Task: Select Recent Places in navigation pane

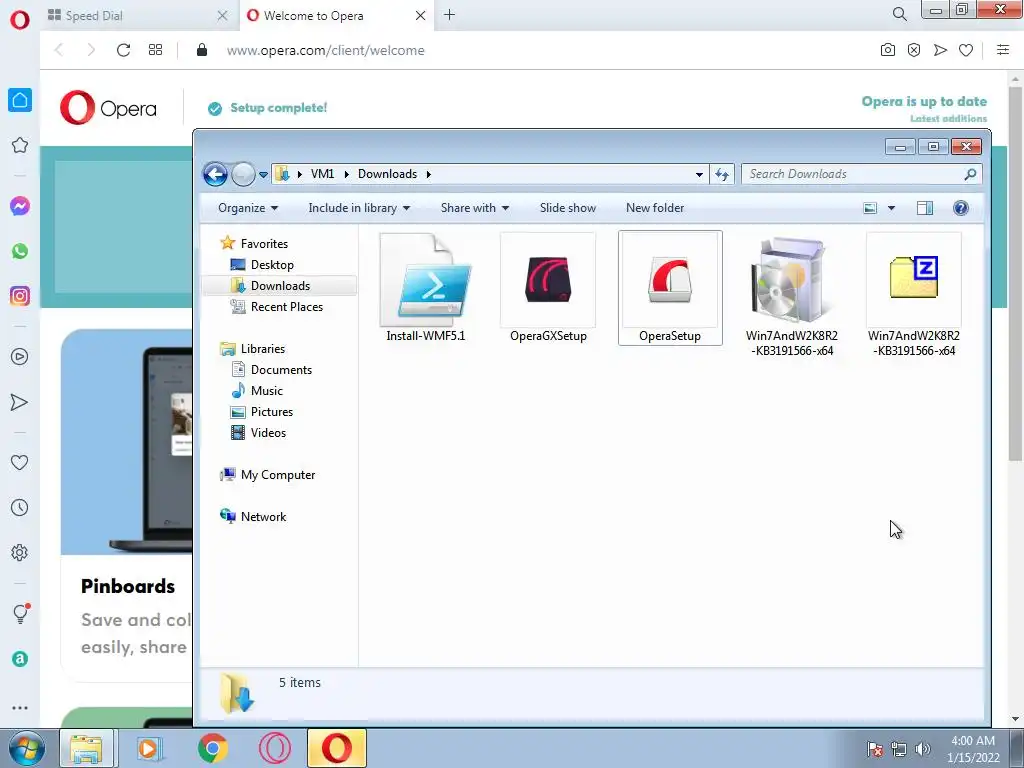Action: click(286, 306)
